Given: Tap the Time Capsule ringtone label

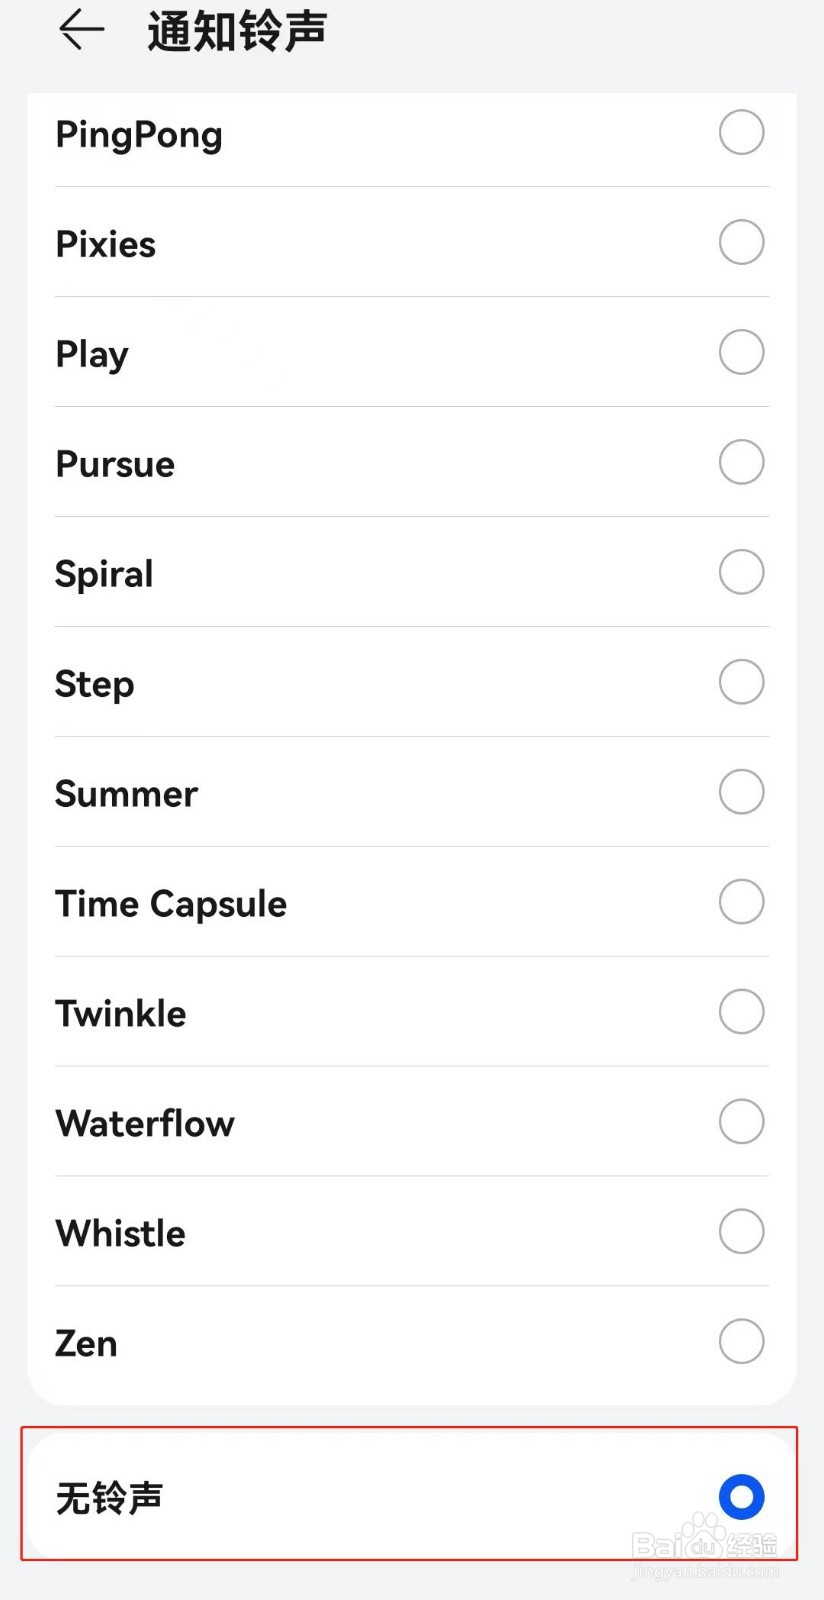Looking at the screenshot, I should [171, 904].
